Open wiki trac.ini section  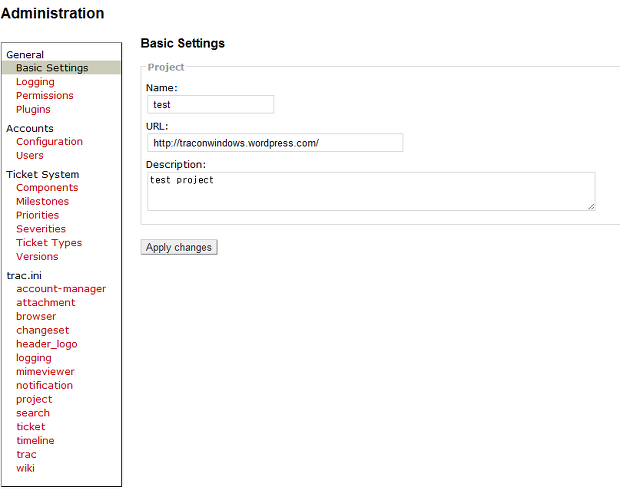tap(25, 468)
